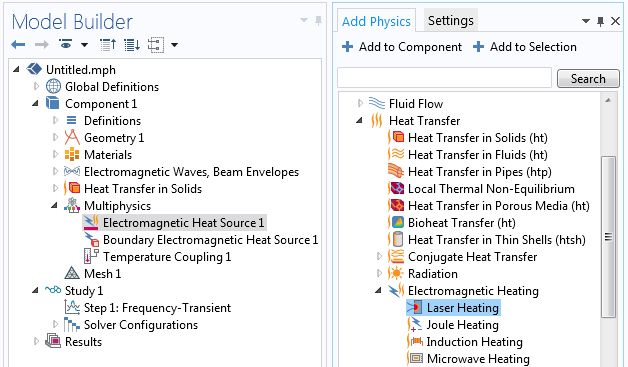Click the Temperature Coupling 1 icon

tap(91, 256)
